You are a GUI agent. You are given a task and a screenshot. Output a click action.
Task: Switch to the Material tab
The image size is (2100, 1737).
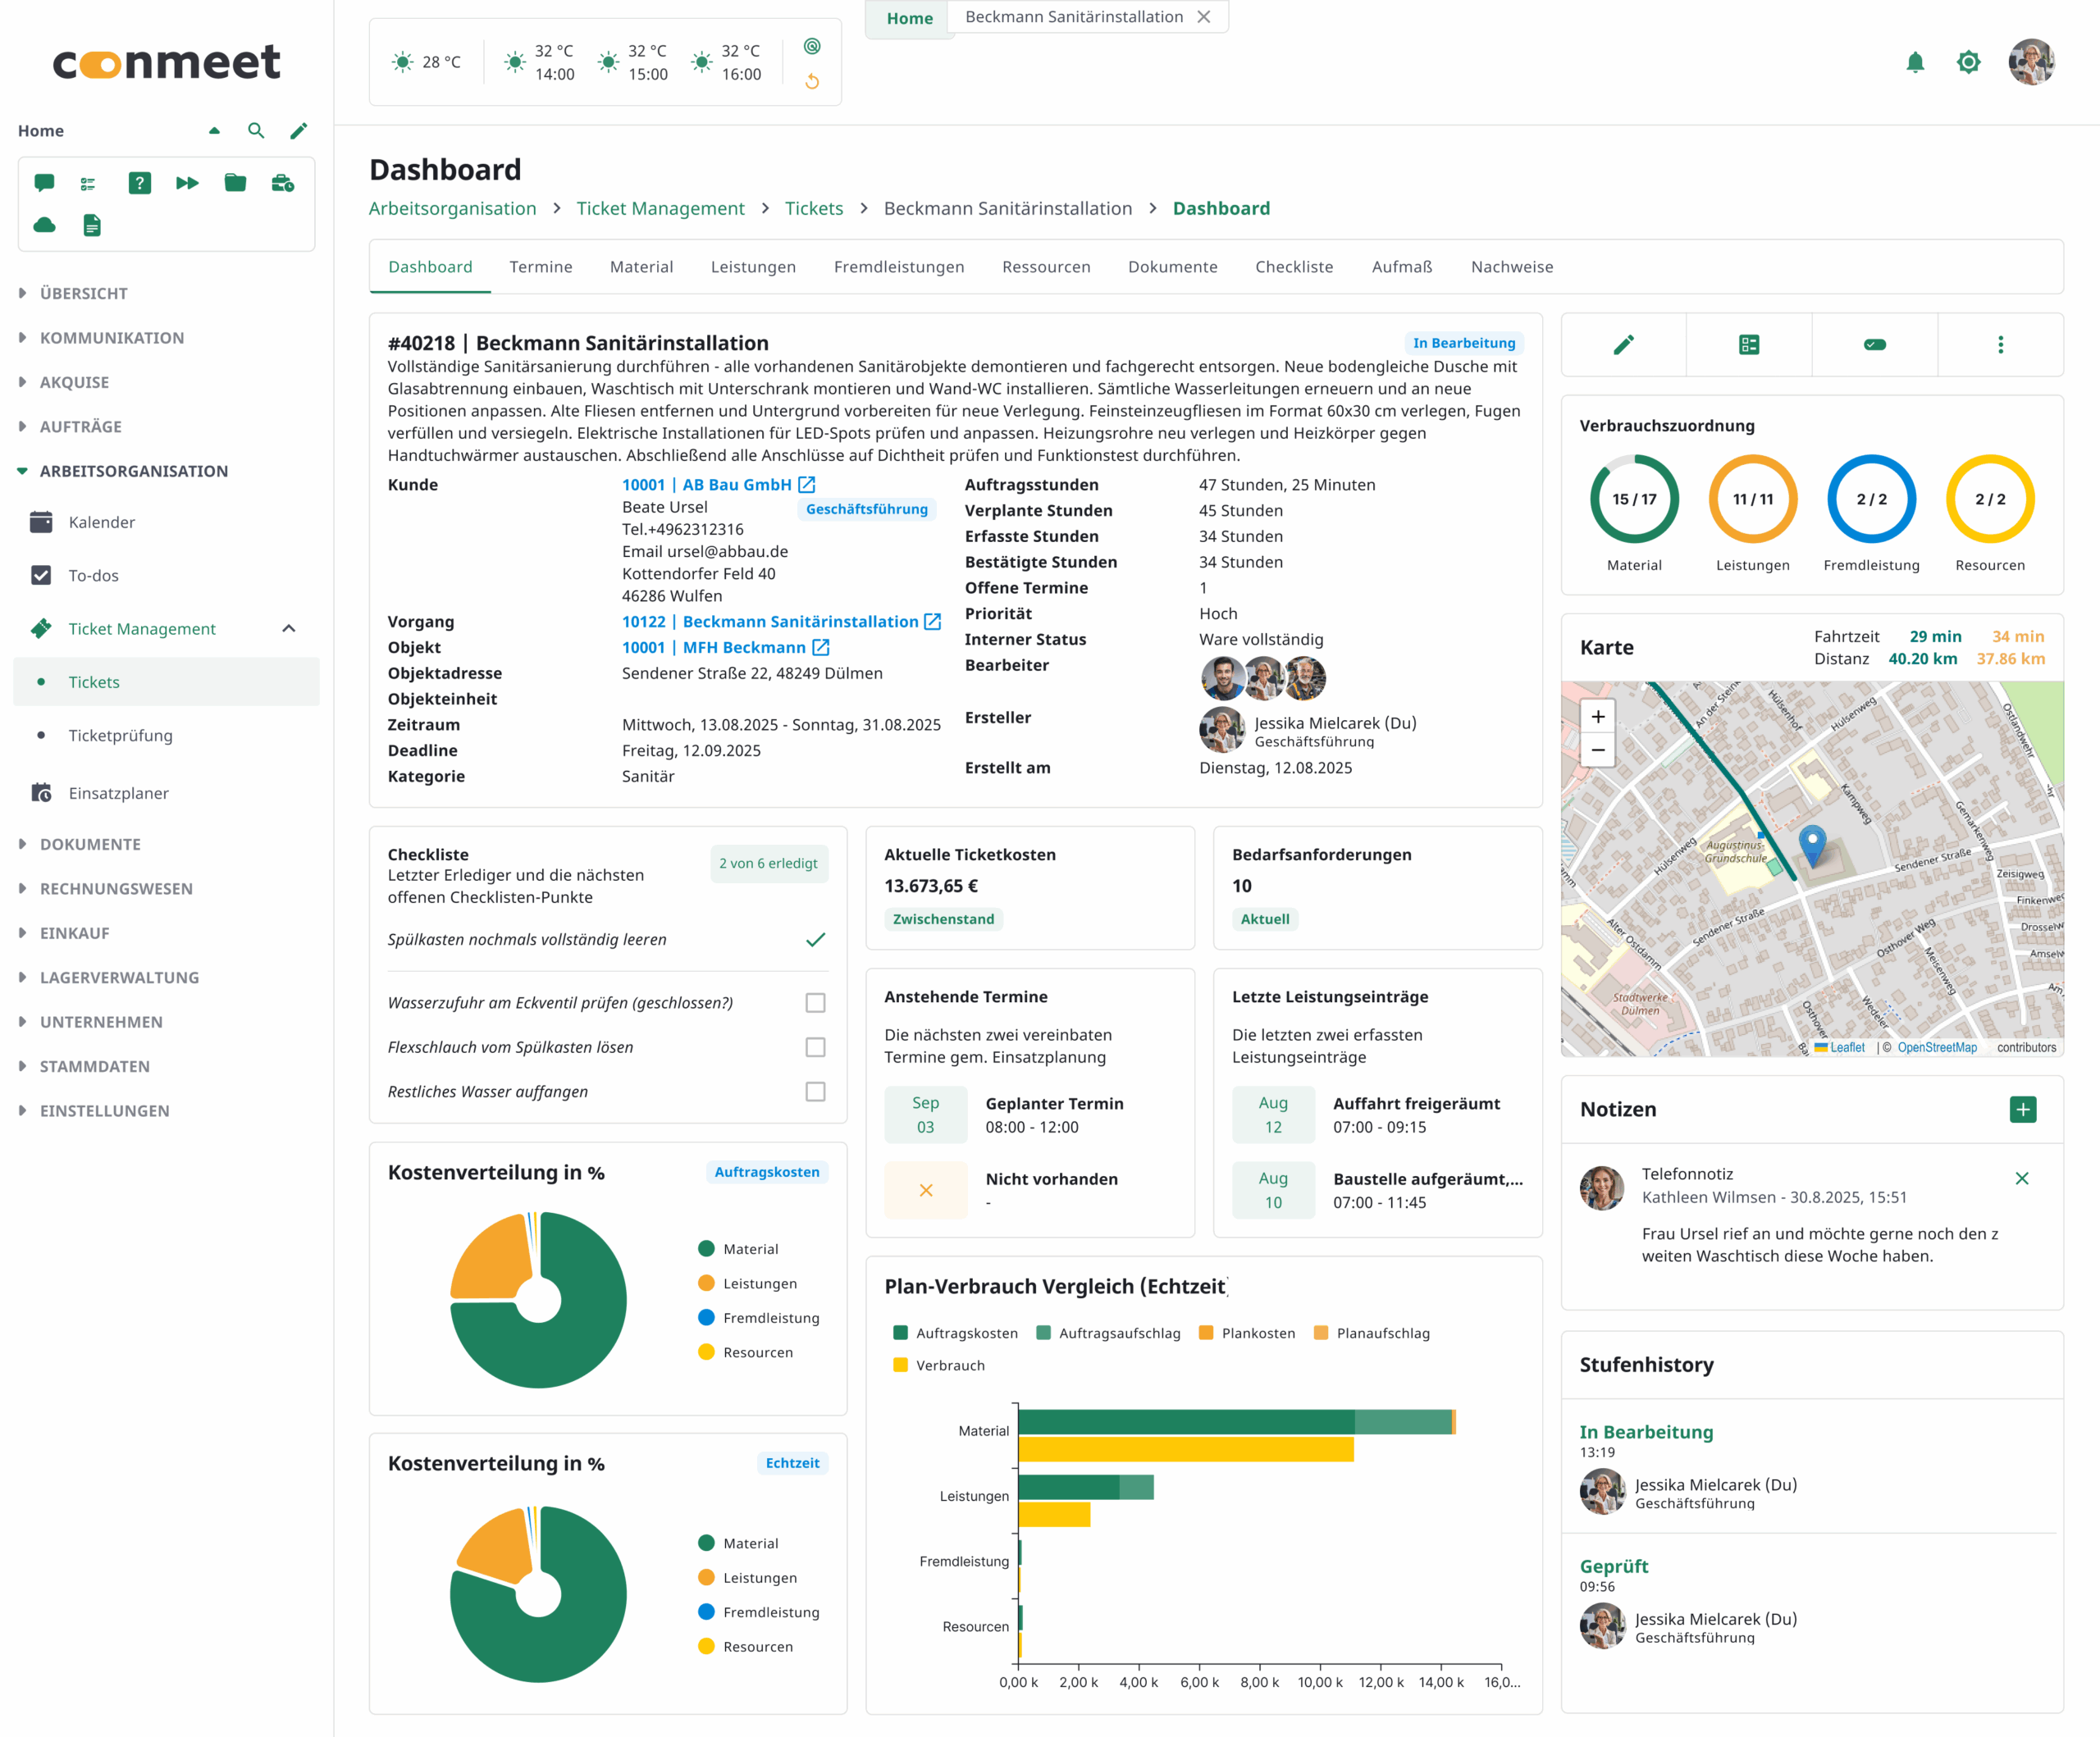click(x=641, y=267)
